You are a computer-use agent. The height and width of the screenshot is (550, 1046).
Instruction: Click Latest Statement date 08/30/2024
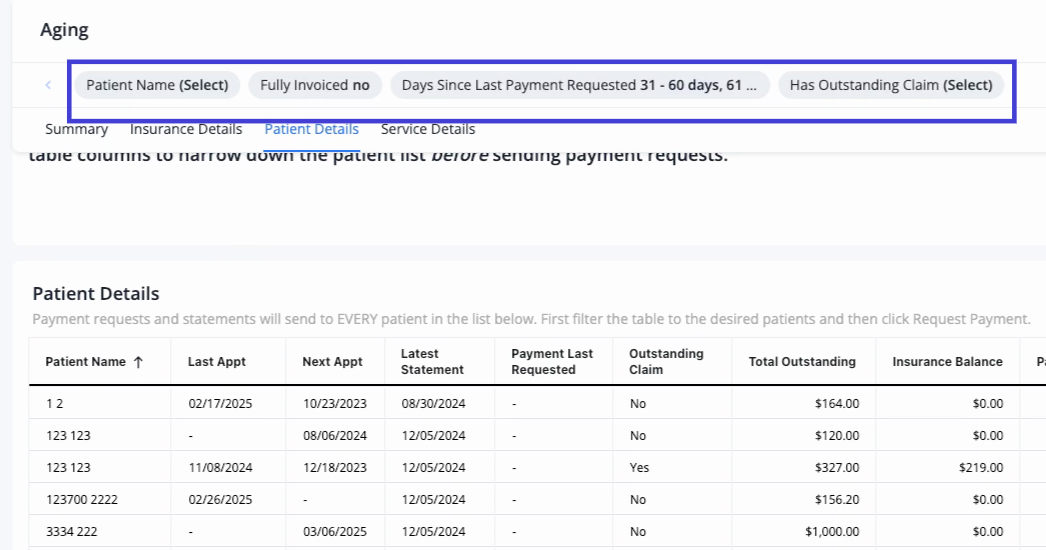click(434, 404)
